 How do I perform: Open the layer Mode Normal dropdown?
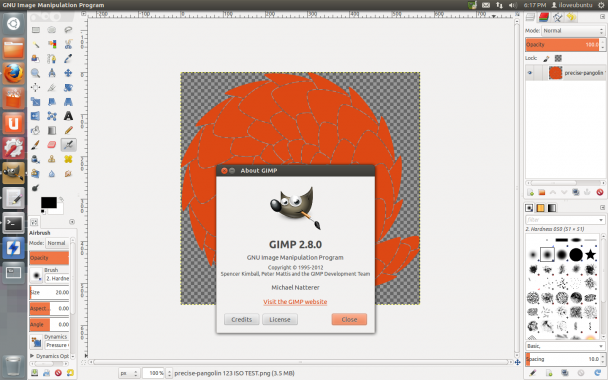tap(573, 31)
